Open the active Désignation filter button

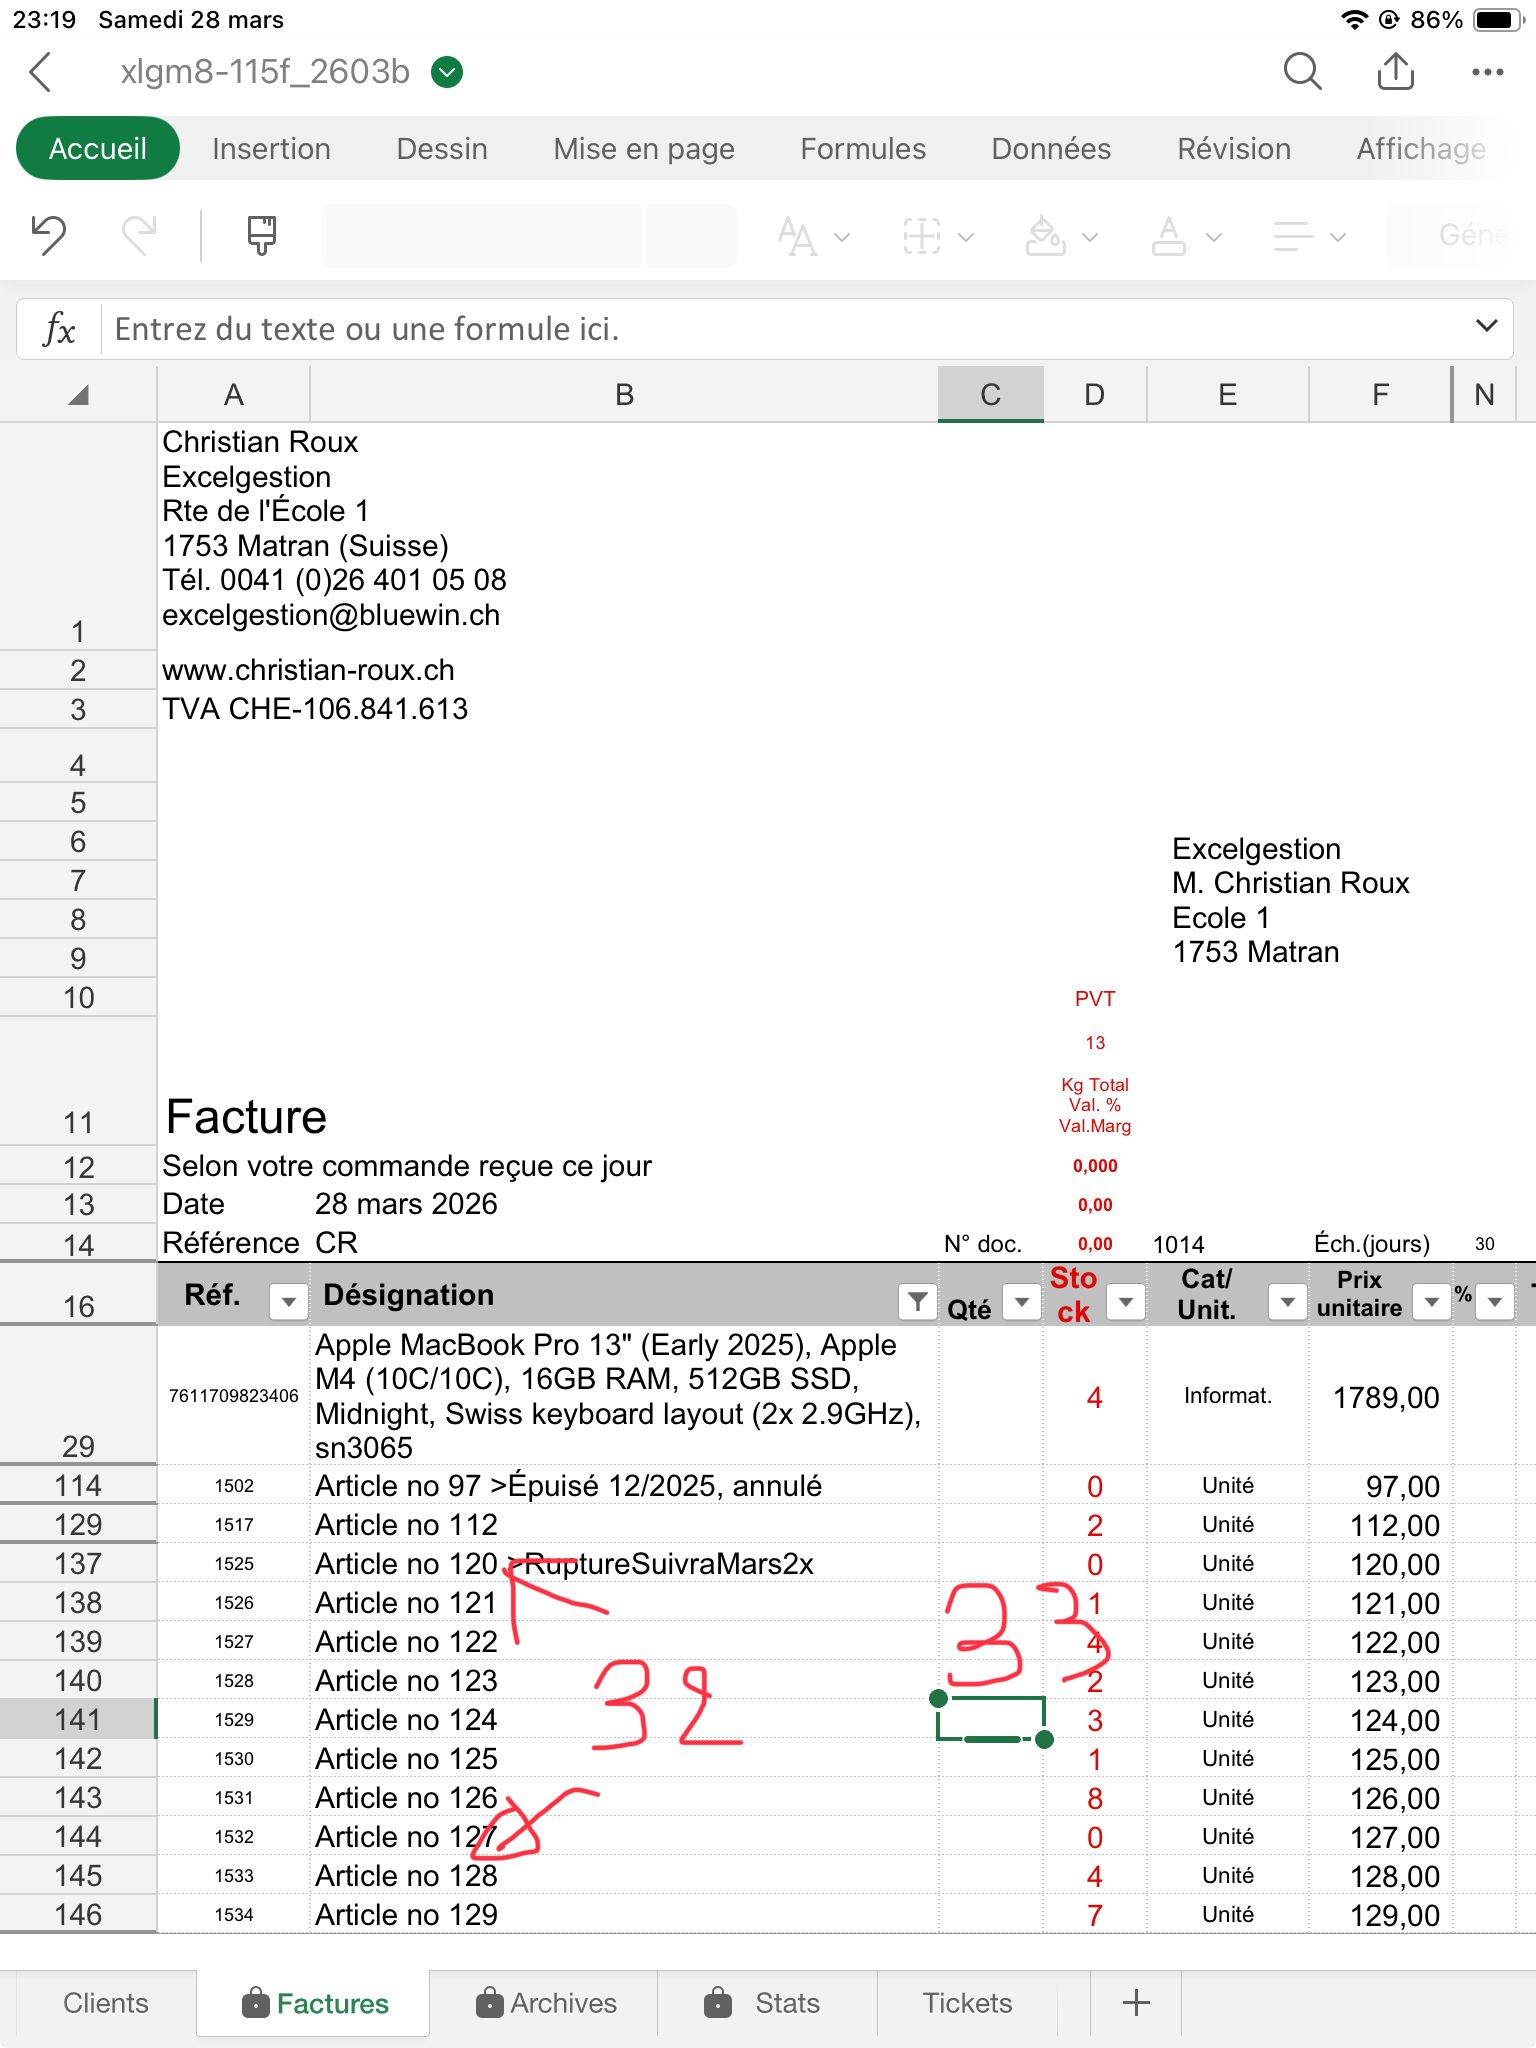[917, 1300]
